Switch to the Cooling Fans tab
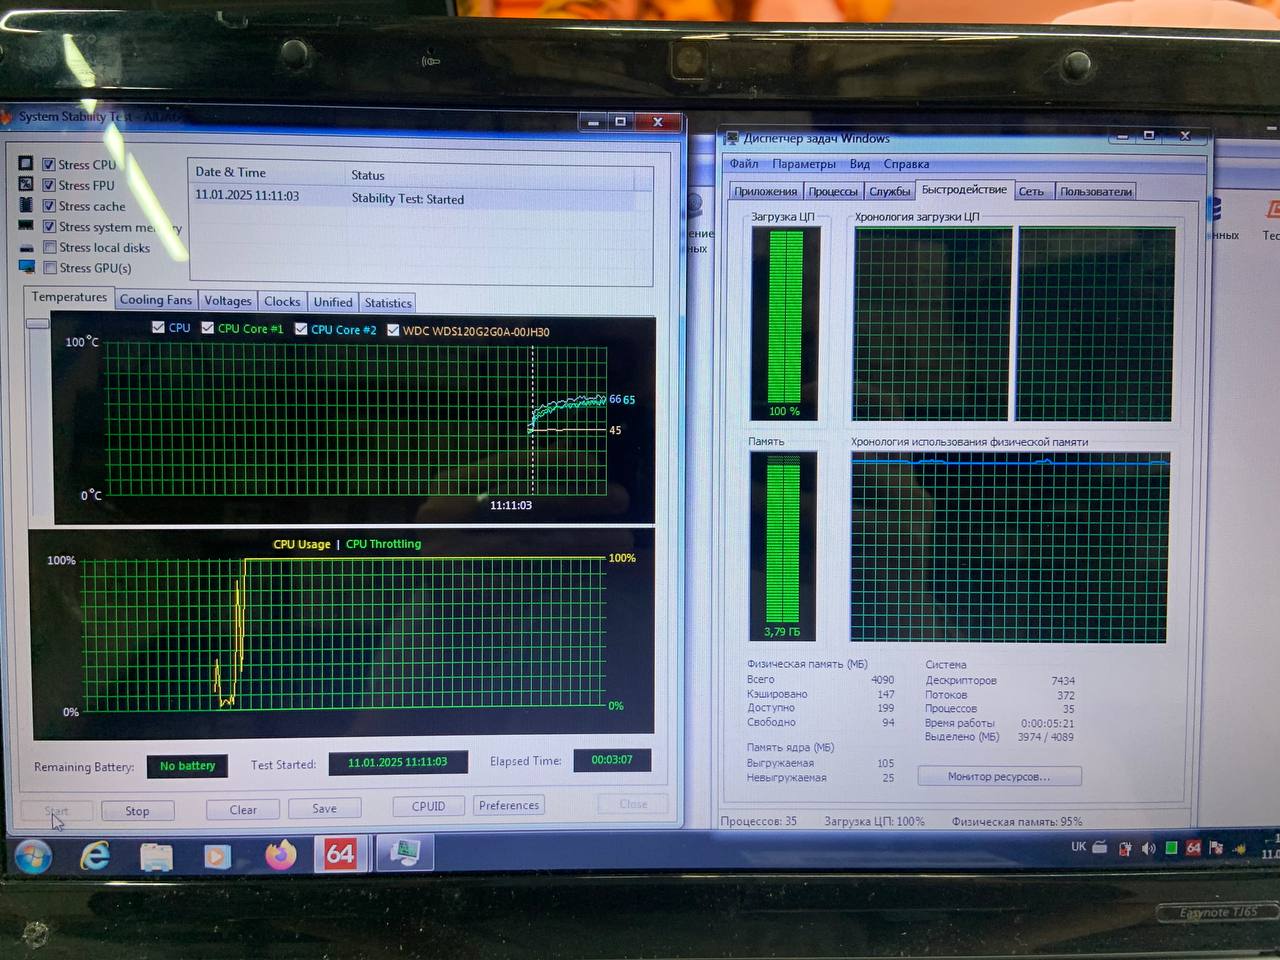Viewport: 1280px width, 960px height. coord(155,300)
